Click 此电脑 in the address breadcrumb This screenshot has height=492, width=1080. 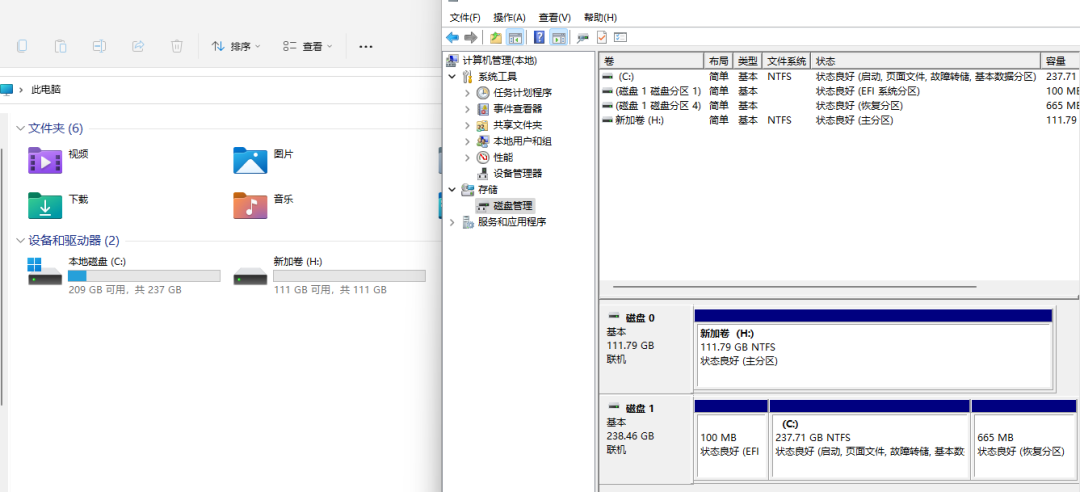click(46, 90)
